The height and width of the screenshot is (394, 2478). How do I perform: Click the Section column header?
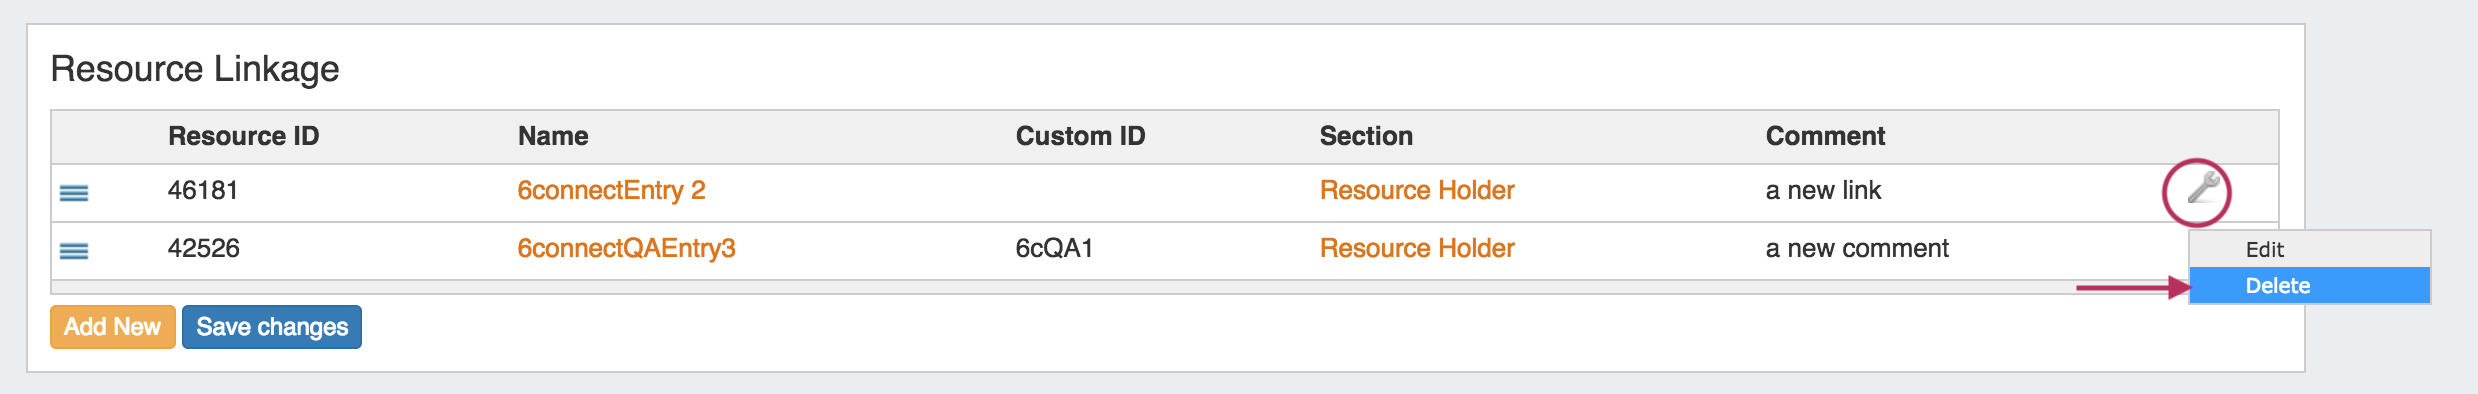pos(1366,136)
